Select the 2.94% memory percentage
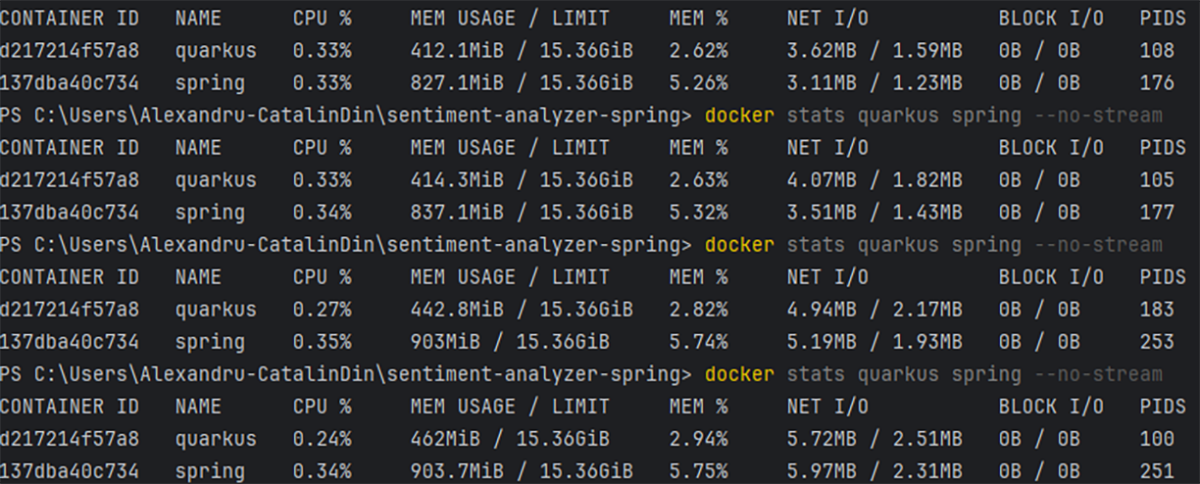Image resolution: width=1200 pixels, height=484 pixels. (x=698, y=438)
